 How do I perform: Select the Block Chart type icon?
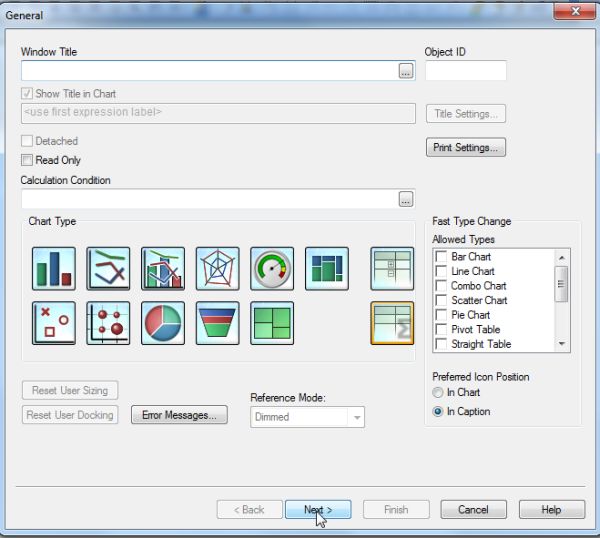click(272, 323)
